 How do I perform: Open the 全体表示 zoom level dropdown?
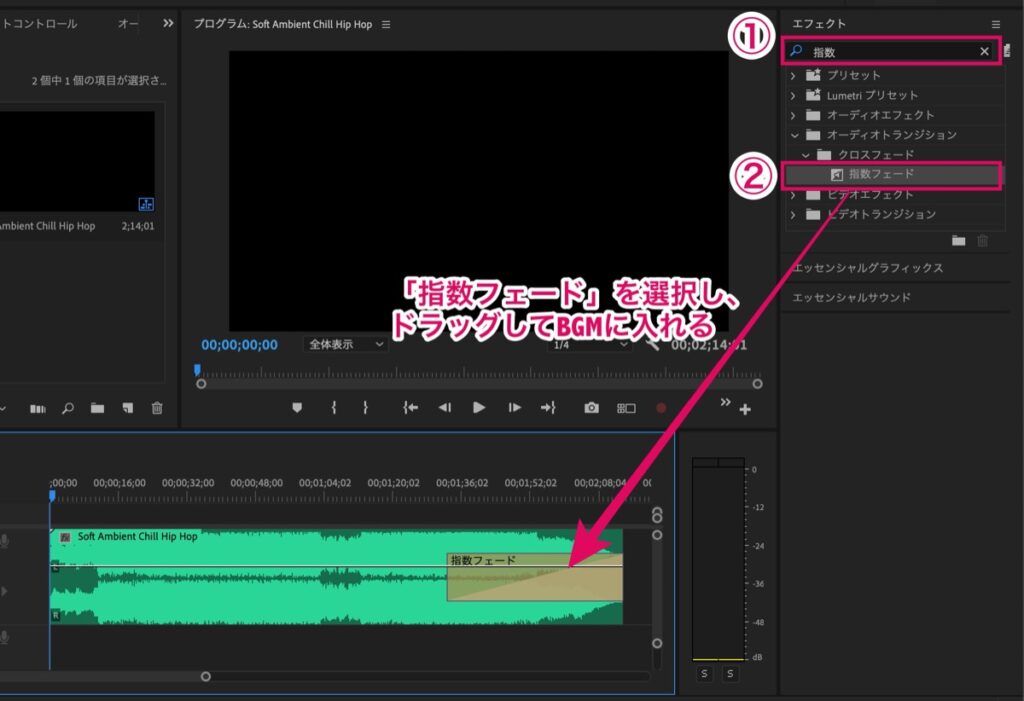[345, 344]
